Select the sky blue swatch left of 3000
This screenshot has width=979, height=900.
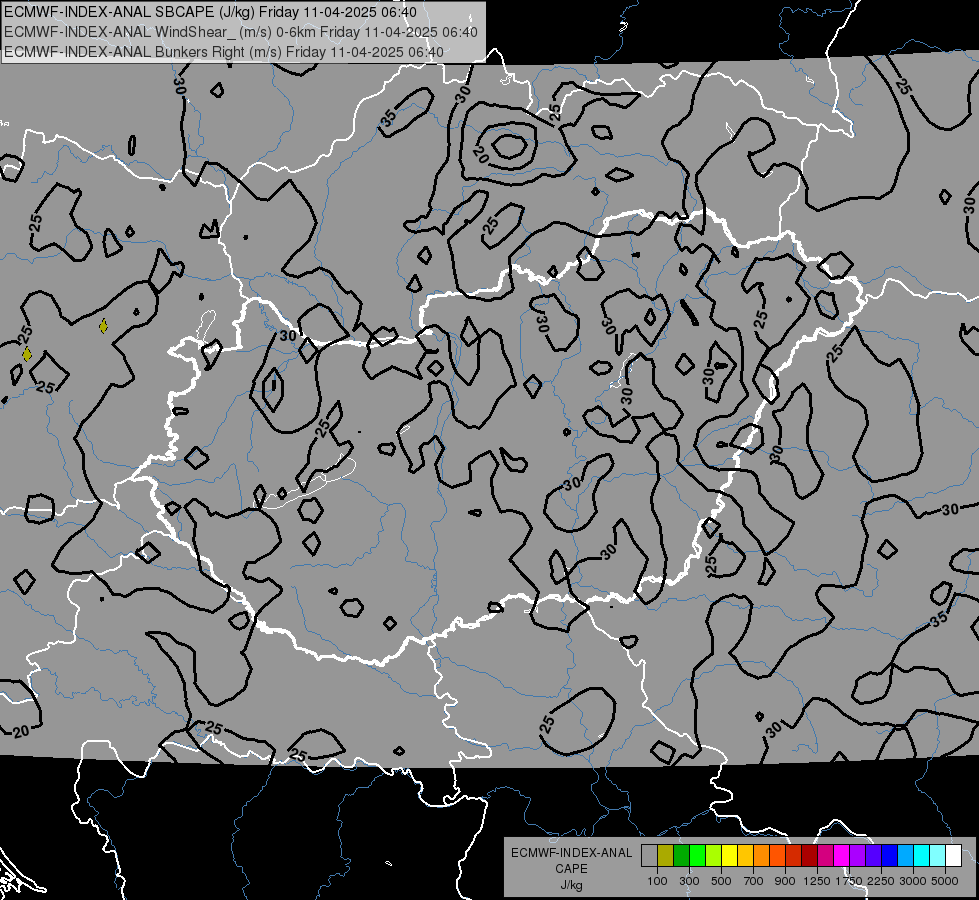coord(905,856)
